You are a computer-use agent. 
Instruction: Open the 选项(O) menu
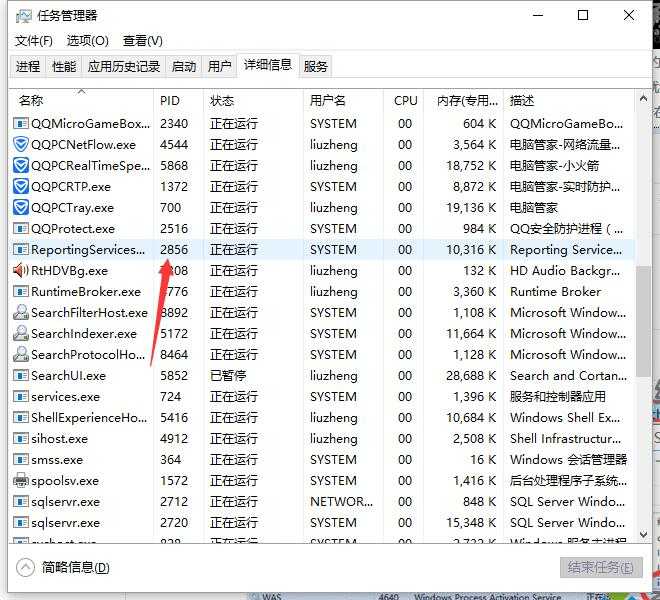(88, 41)
